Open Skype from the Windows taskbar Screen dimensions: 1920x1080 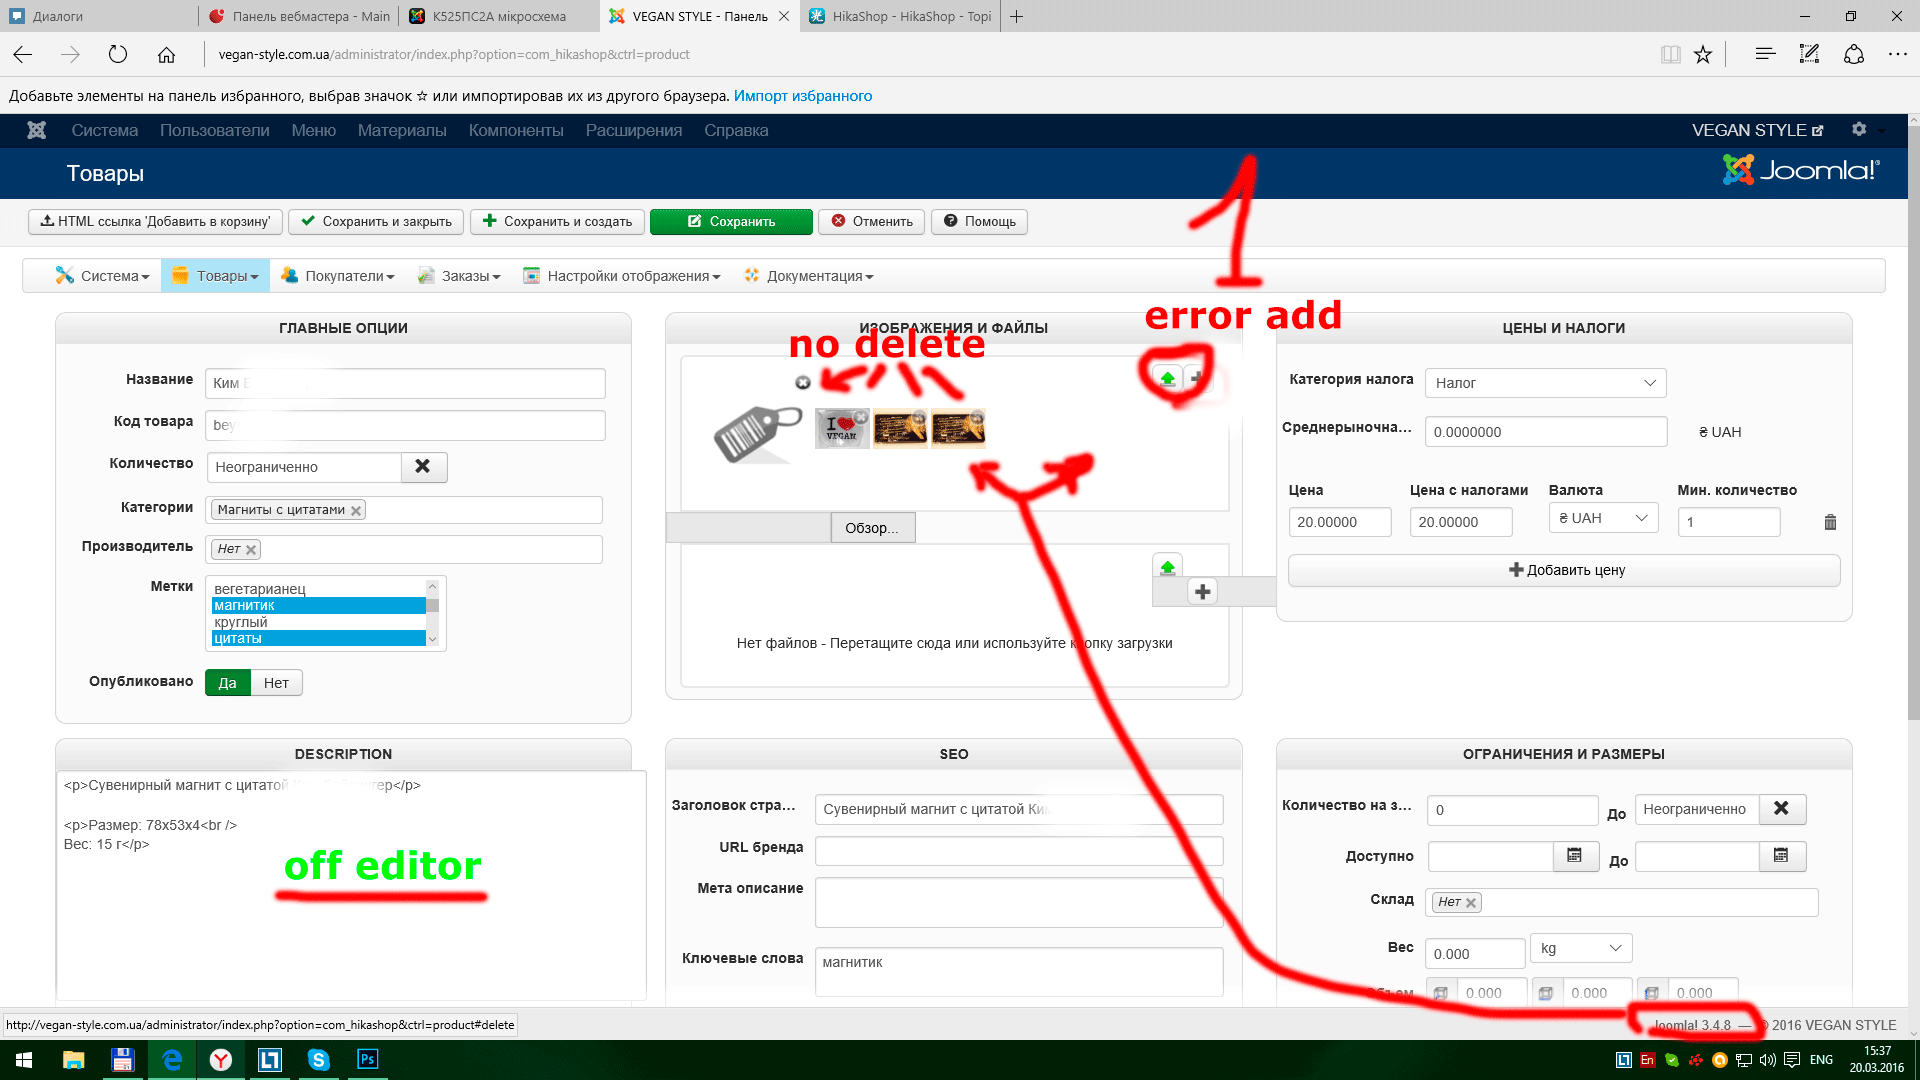pyautogui.click(x=318, y=1060)
